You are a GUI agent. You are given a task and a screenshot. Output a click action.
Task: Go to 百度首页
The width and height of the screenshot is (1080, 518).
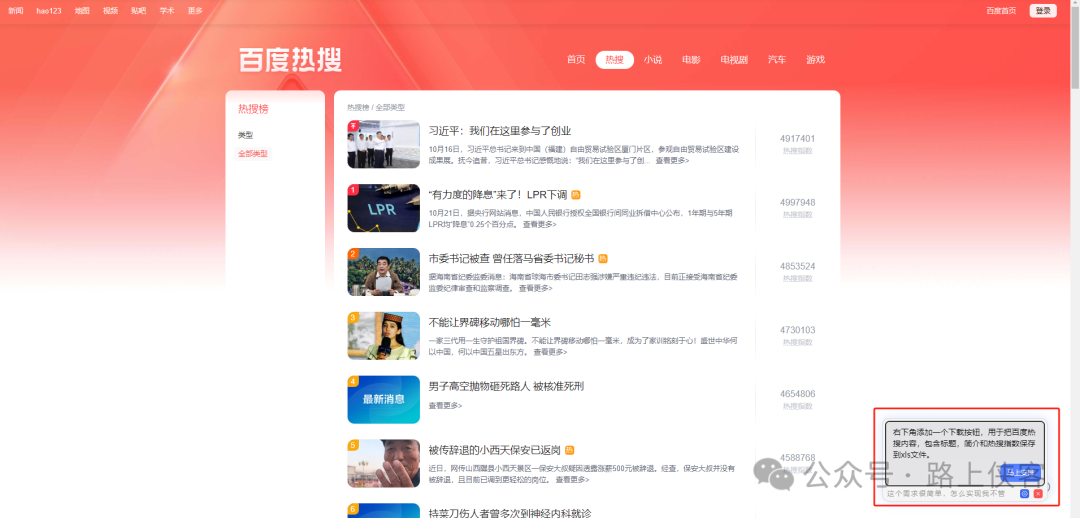(1001, 11)
